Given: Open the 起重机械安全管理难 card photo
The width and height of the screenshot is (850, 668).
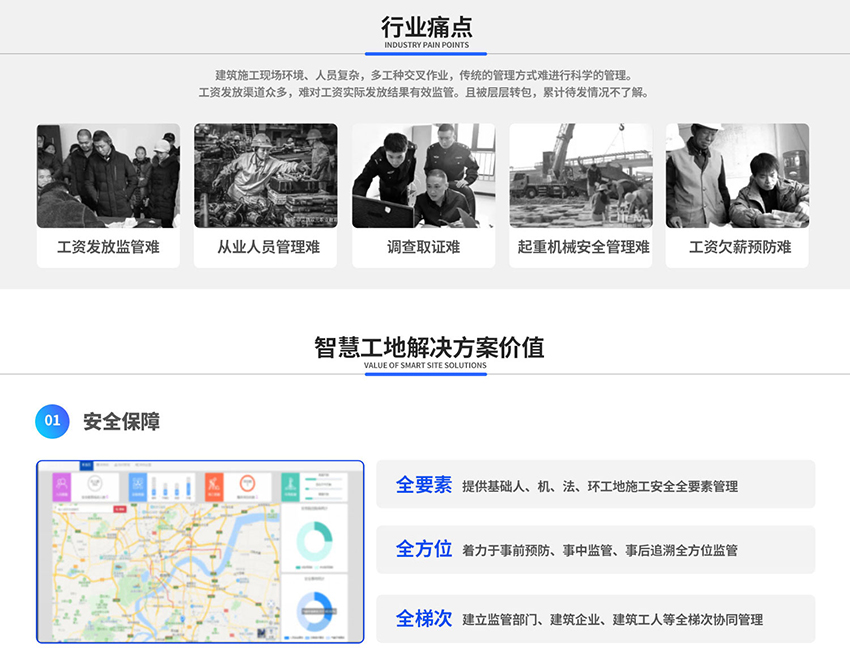Looking at the screenshot, I should [x=580, y=176].
